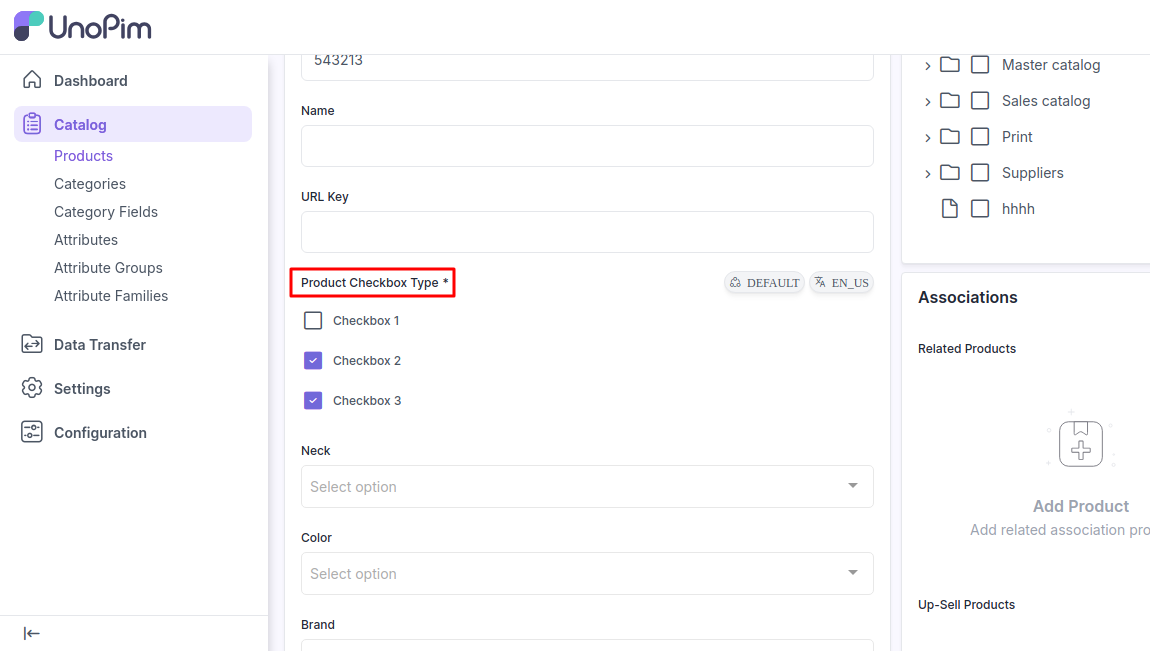Check the Checkbox 1 option

[x=313, y=321]
